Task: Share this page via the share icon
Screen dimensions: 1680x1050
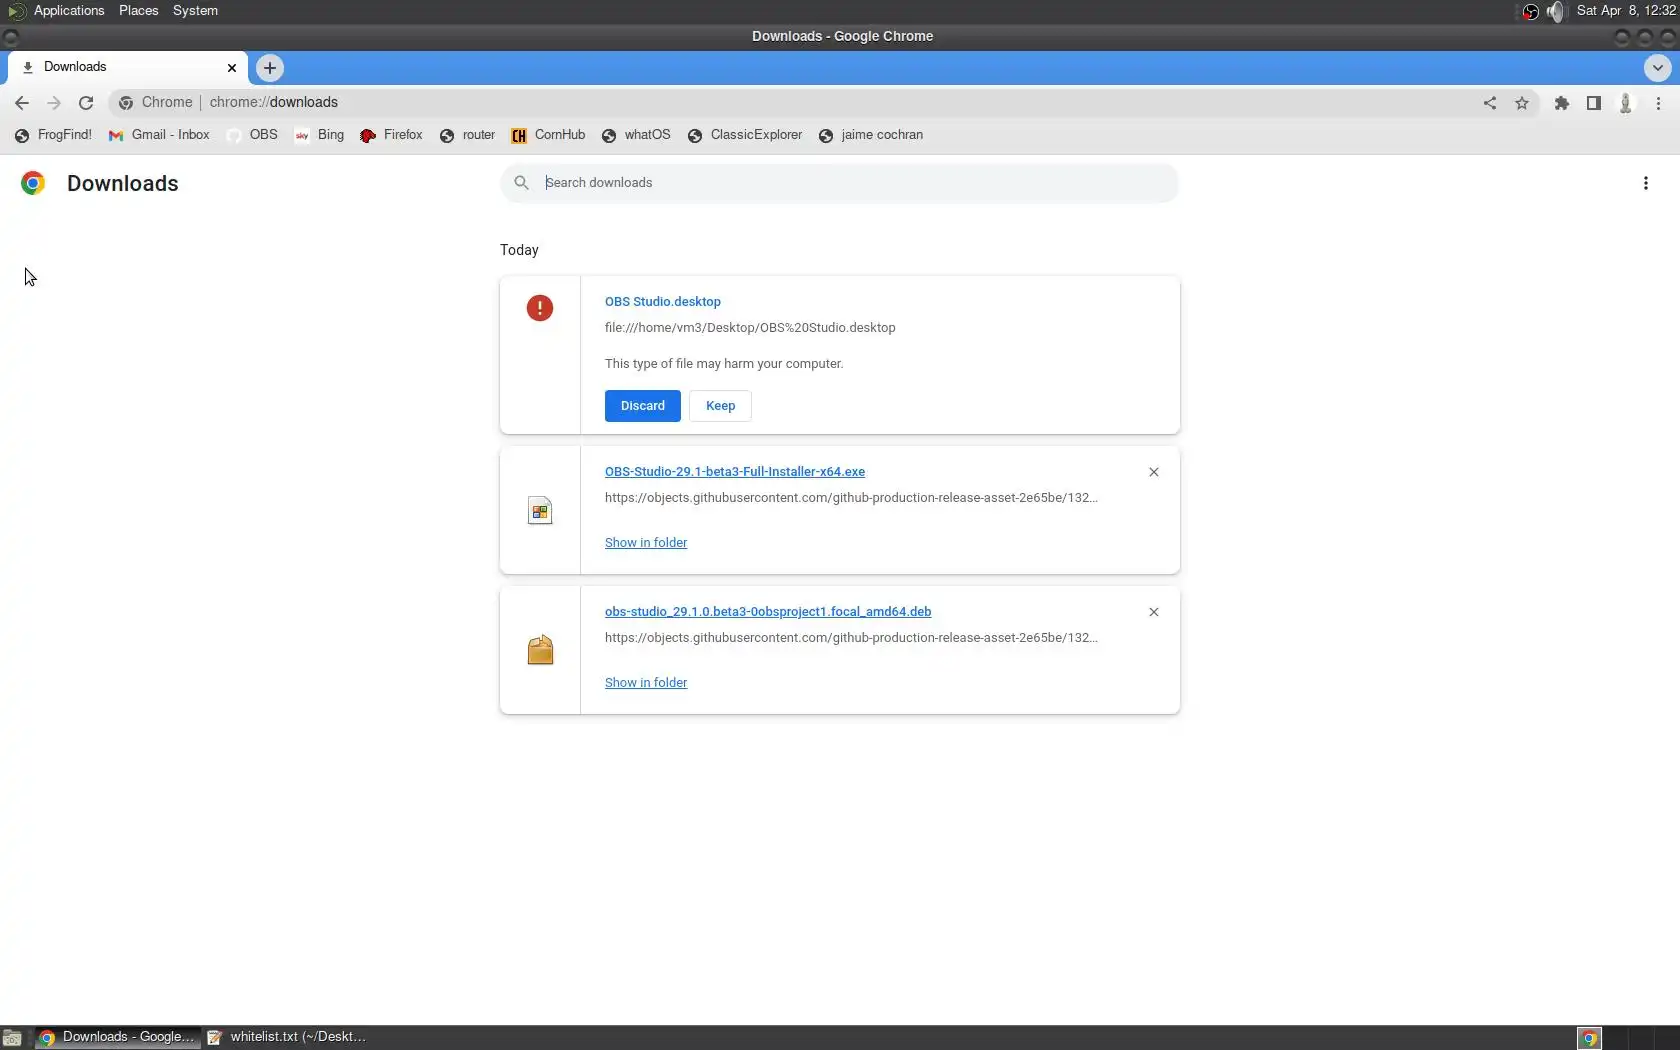Action: (x=1490, y=103)
